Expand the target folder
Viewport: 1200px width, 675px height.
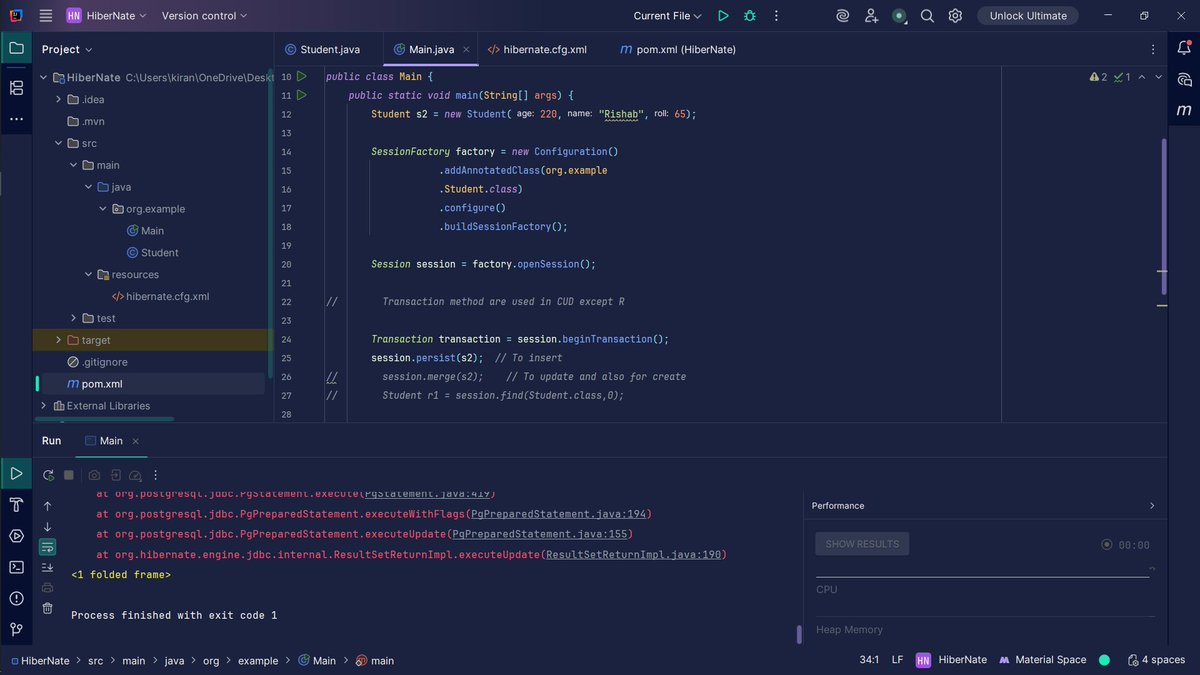click(59, 340)
